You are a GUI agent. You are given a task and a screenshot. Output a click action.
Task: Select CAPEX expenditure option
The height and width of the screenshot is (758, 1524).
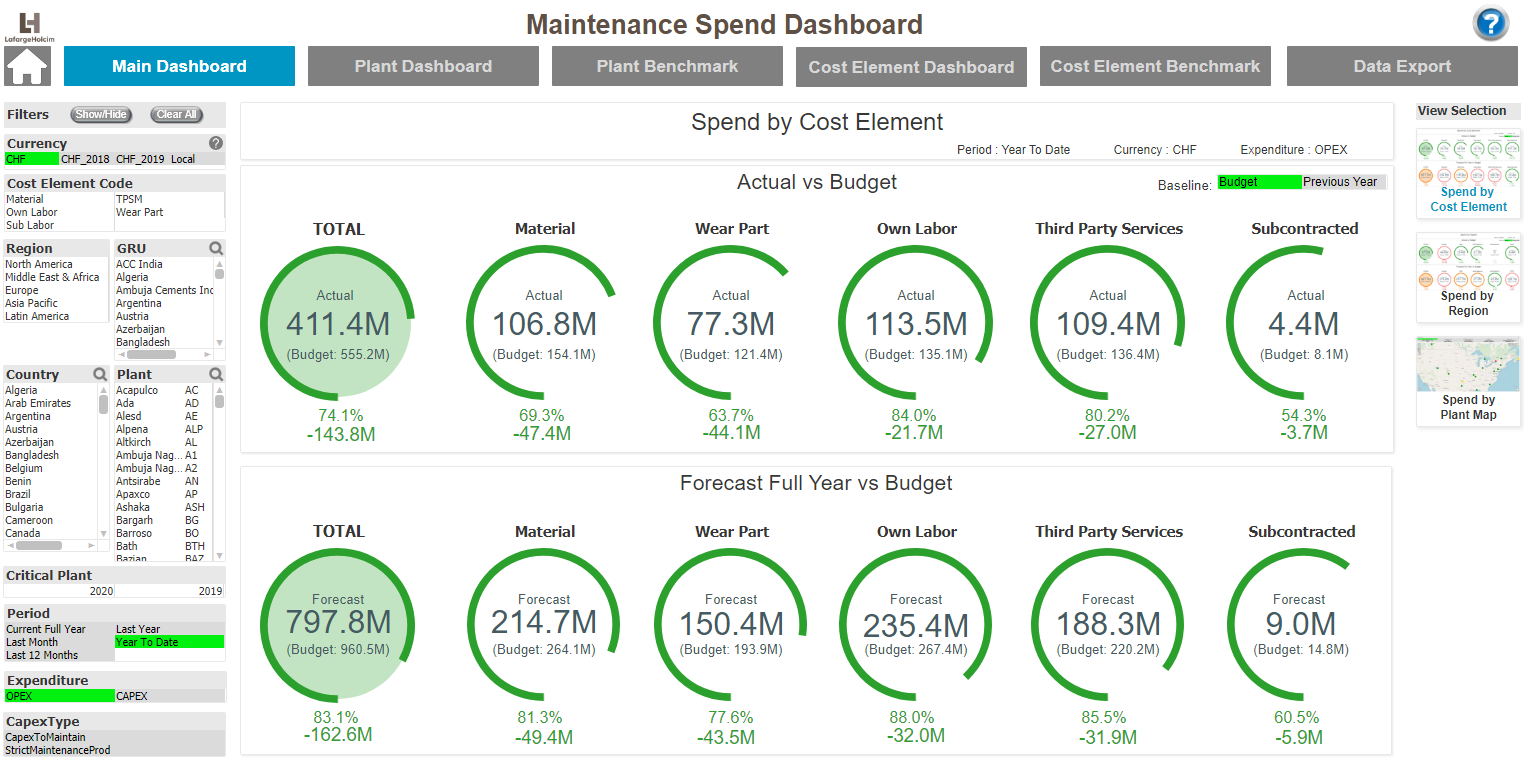(x=170, y=696)
